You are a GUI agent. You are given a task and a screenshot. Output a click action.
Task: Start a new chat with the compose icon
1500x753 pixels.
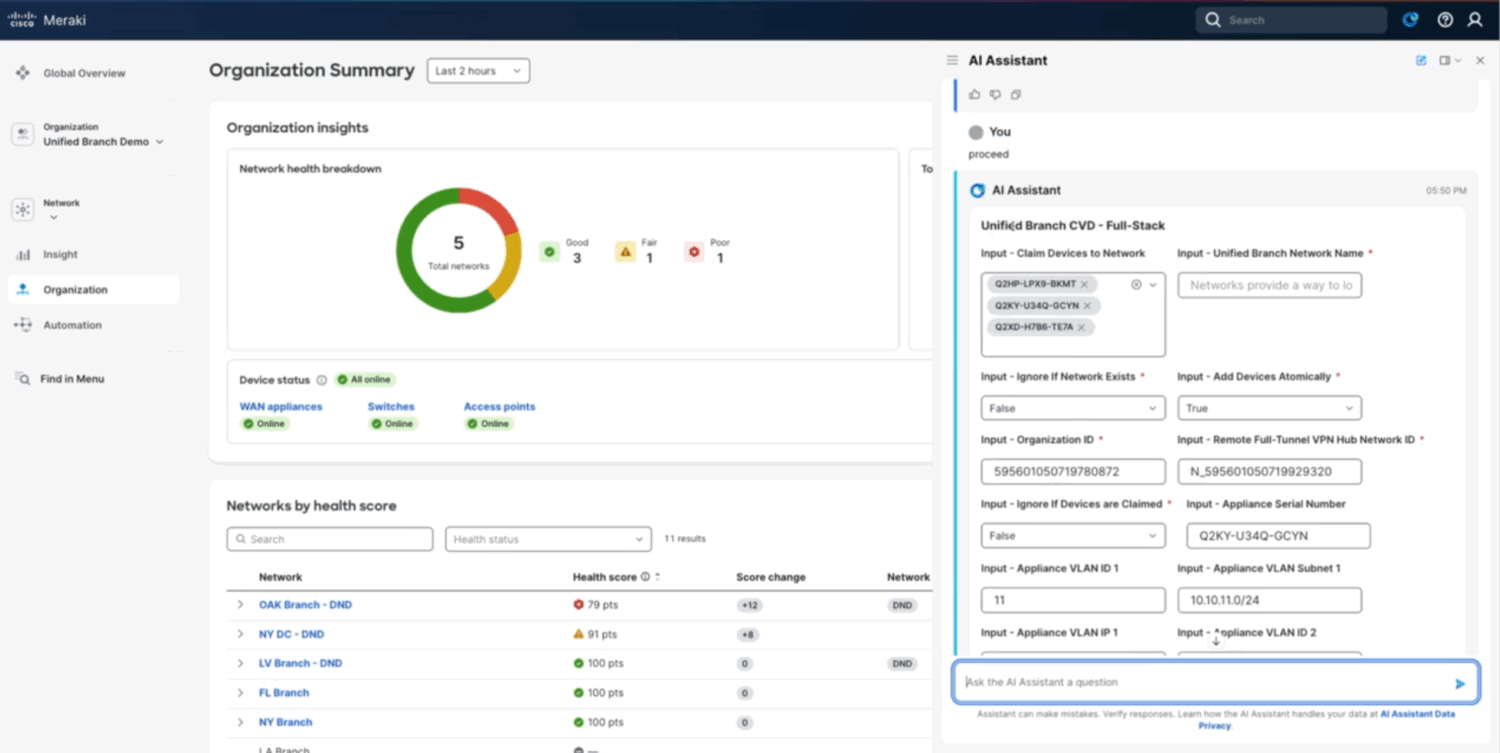tap(1421, 60)
